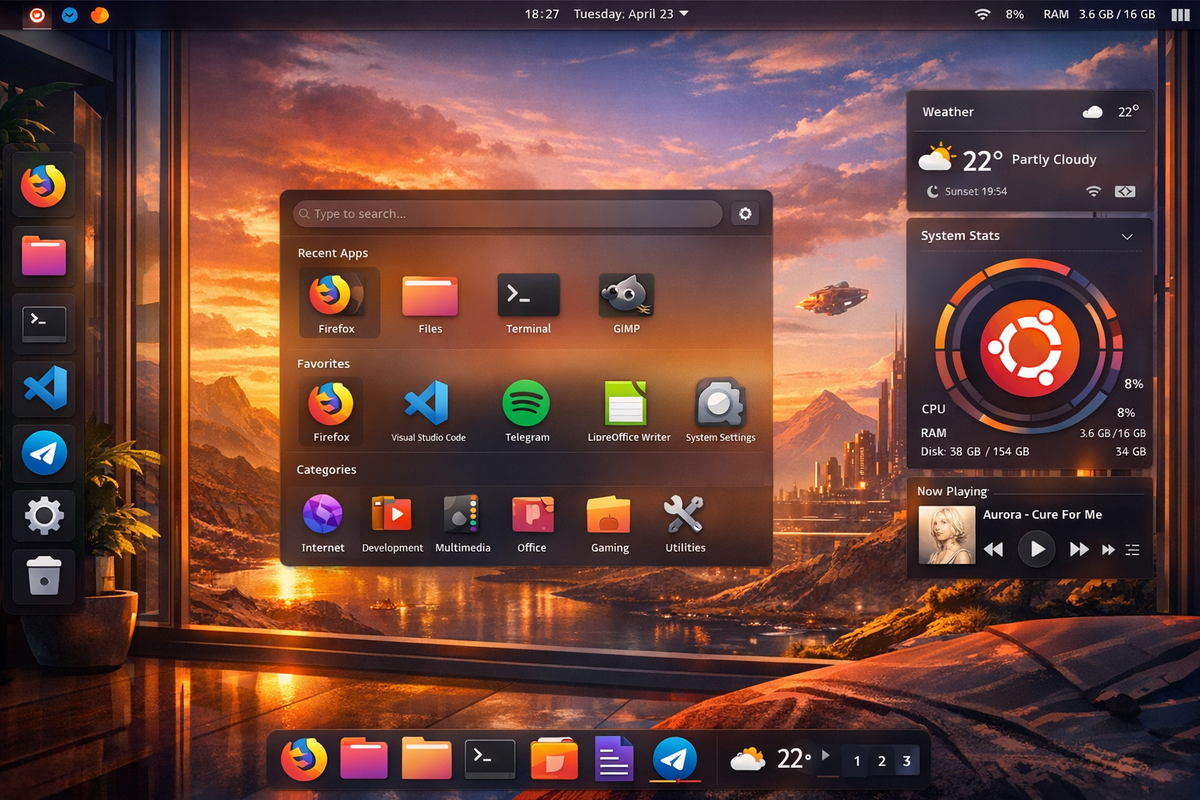Screen dimensions: 1200x800
Task: Open LibreOffice Writer under Favorites
Action: tap(628, 412)
